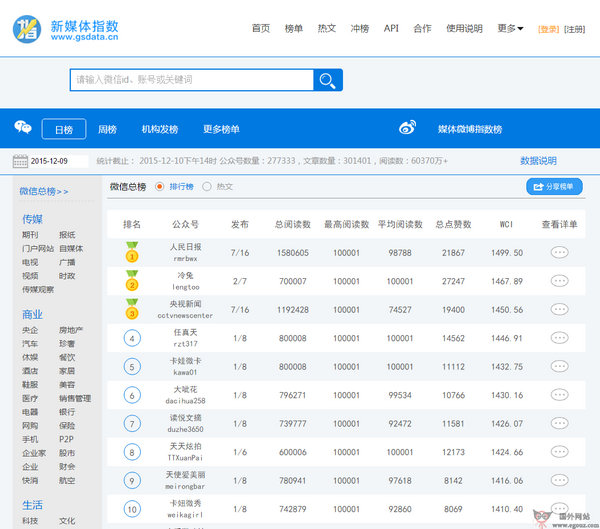Open the 合作 menu item
The height and width of the screenshot is (529, 600).
pos(422,28)
